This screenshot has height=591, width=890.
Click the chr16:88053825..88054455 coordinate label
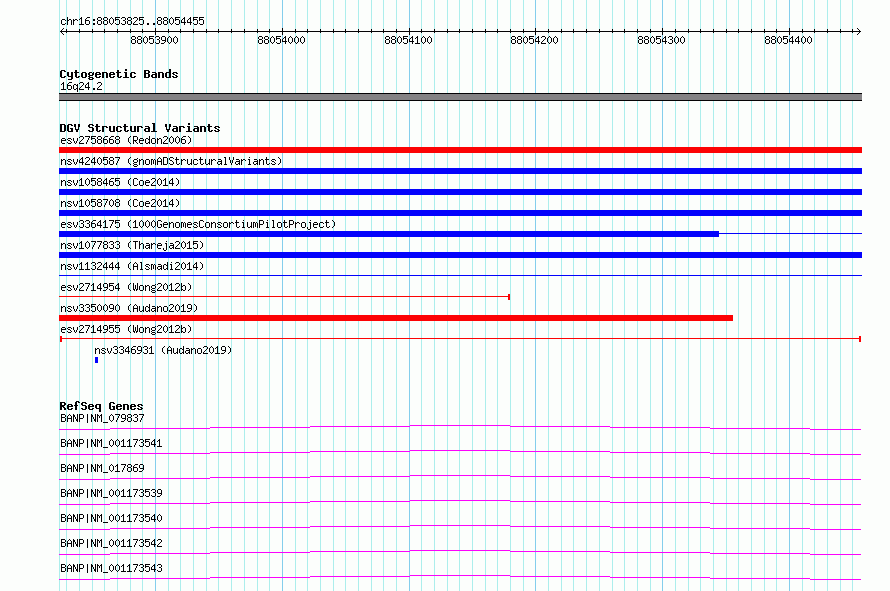point(132,22)
